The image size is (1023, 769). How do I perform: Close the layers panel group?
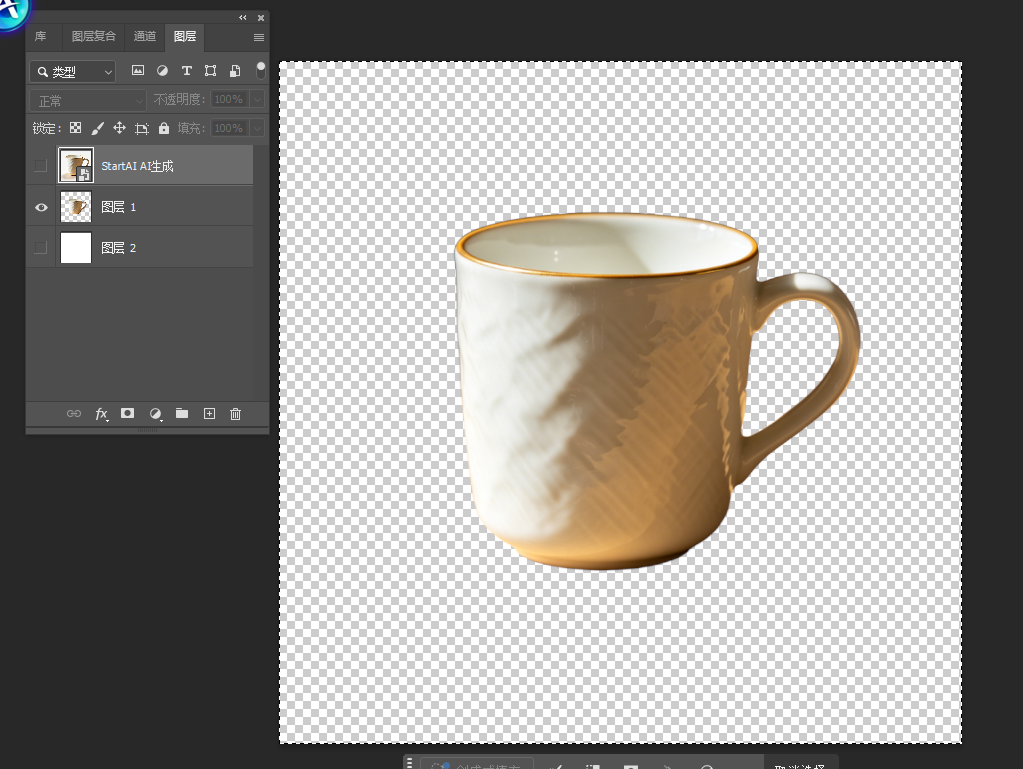(261, 18)
